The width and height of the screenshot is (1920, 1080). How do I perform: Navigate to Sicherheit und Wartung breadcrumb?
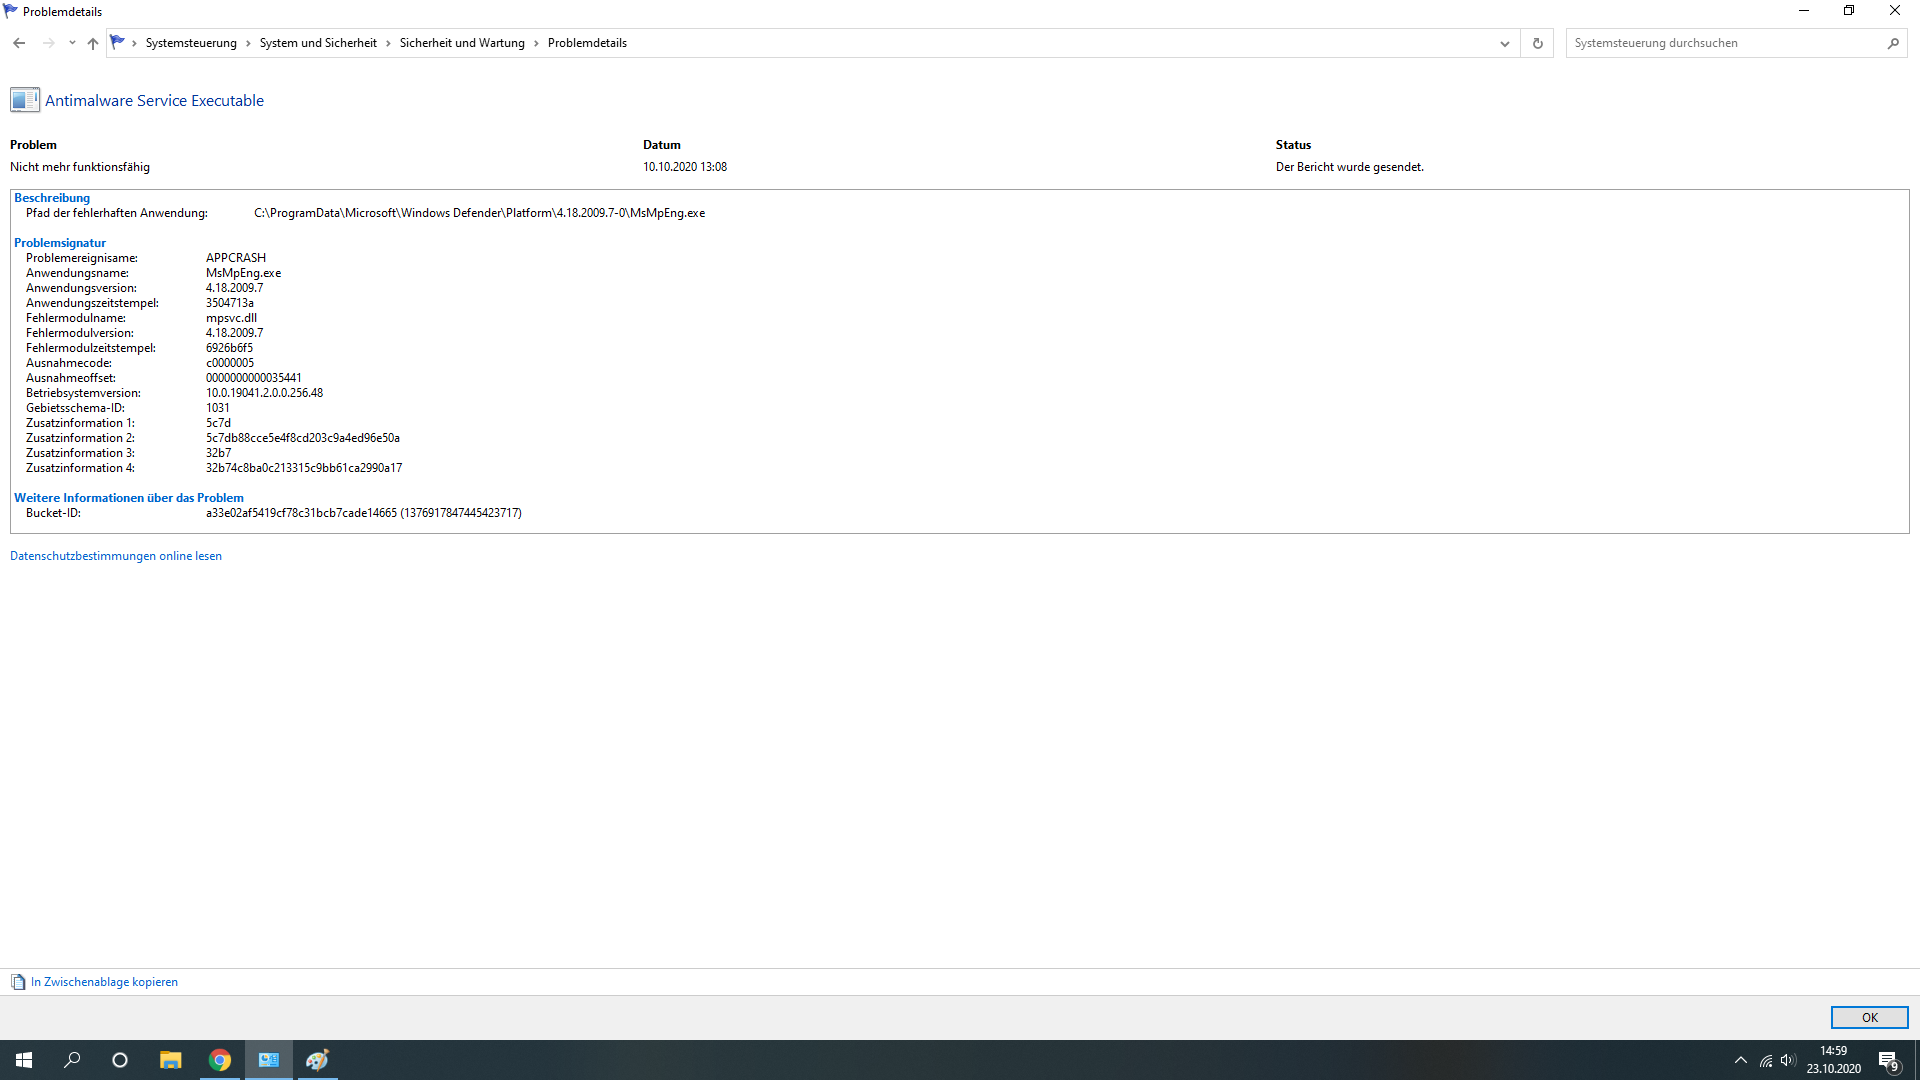point(462,43)
